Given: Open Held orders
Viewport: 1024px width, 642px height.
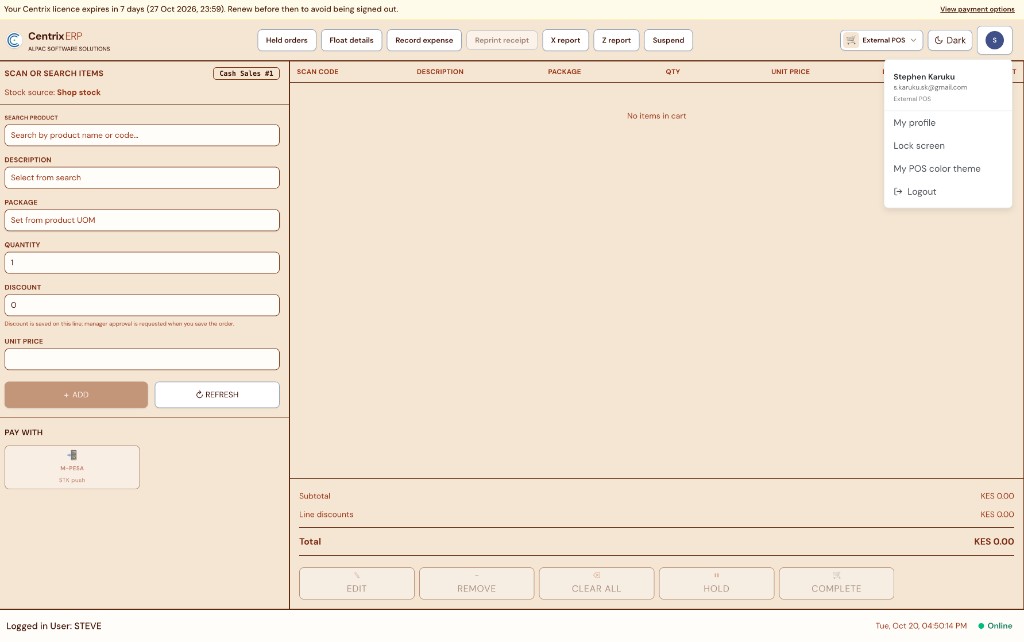Looking at the screenshot, I should pos(287,40).
